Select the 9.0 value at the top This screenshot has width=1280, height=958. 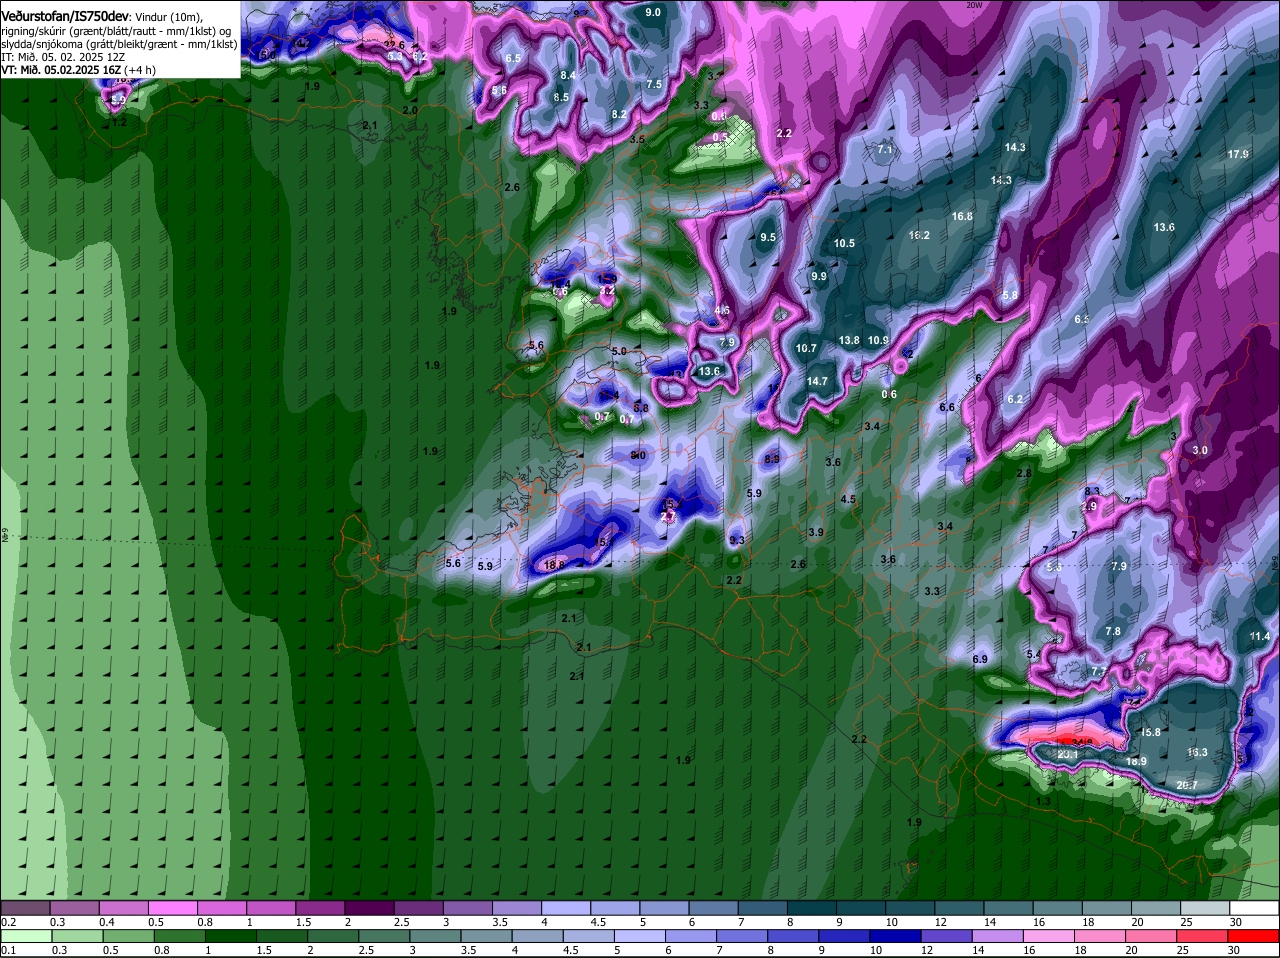pos(653,12)
